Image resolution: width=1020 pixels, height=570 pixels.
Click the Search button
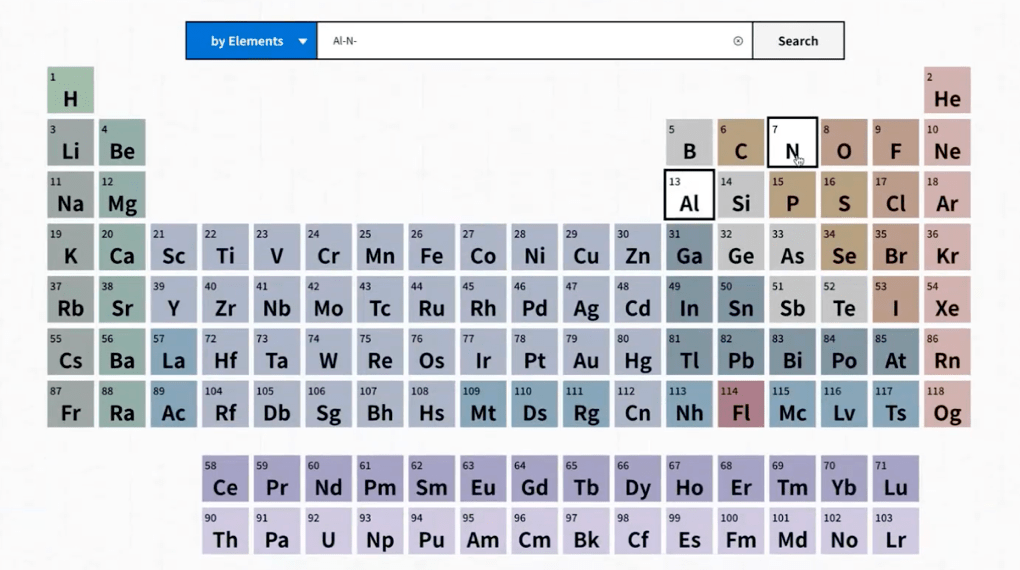[x=797, y=41]
